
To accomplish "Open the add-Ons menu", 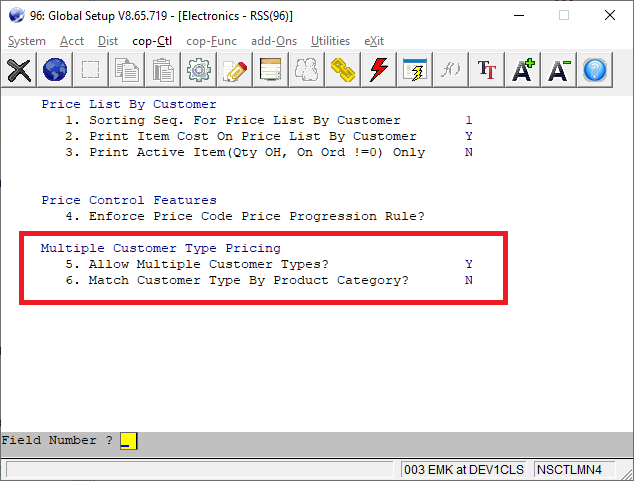I will 274,41.
